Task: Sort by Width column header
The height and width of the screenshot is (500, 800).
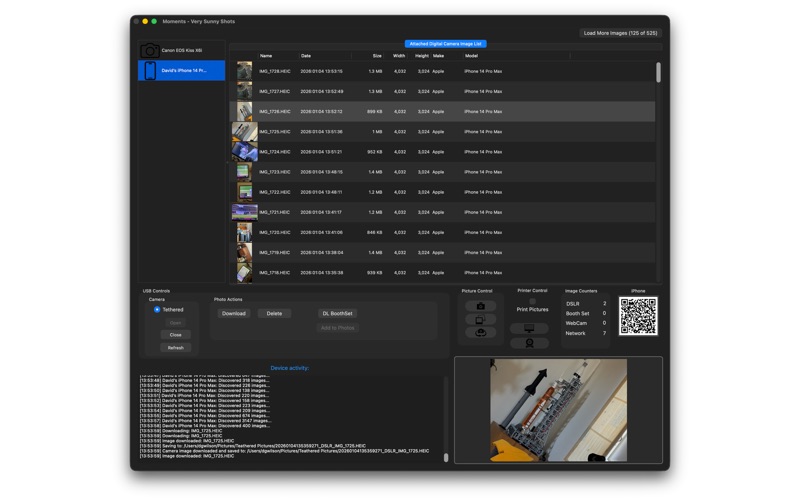Action: tap(399, 56)
